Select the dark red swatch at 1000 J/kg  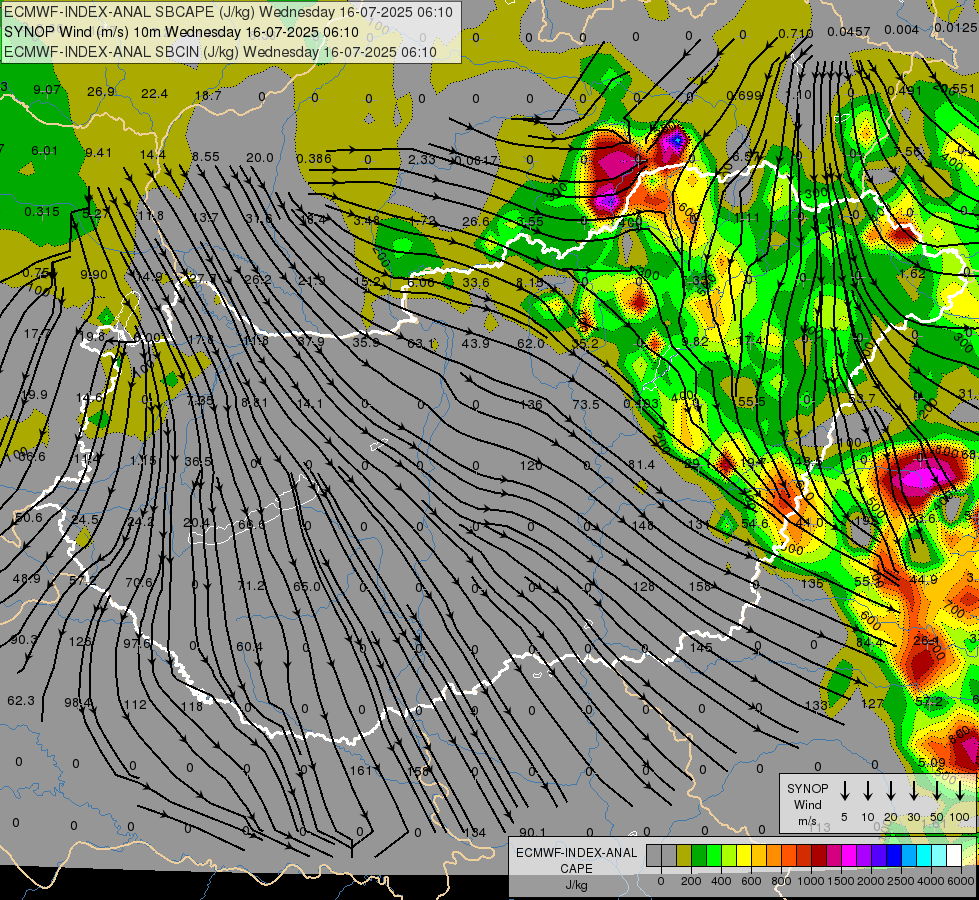coord(819,856)
